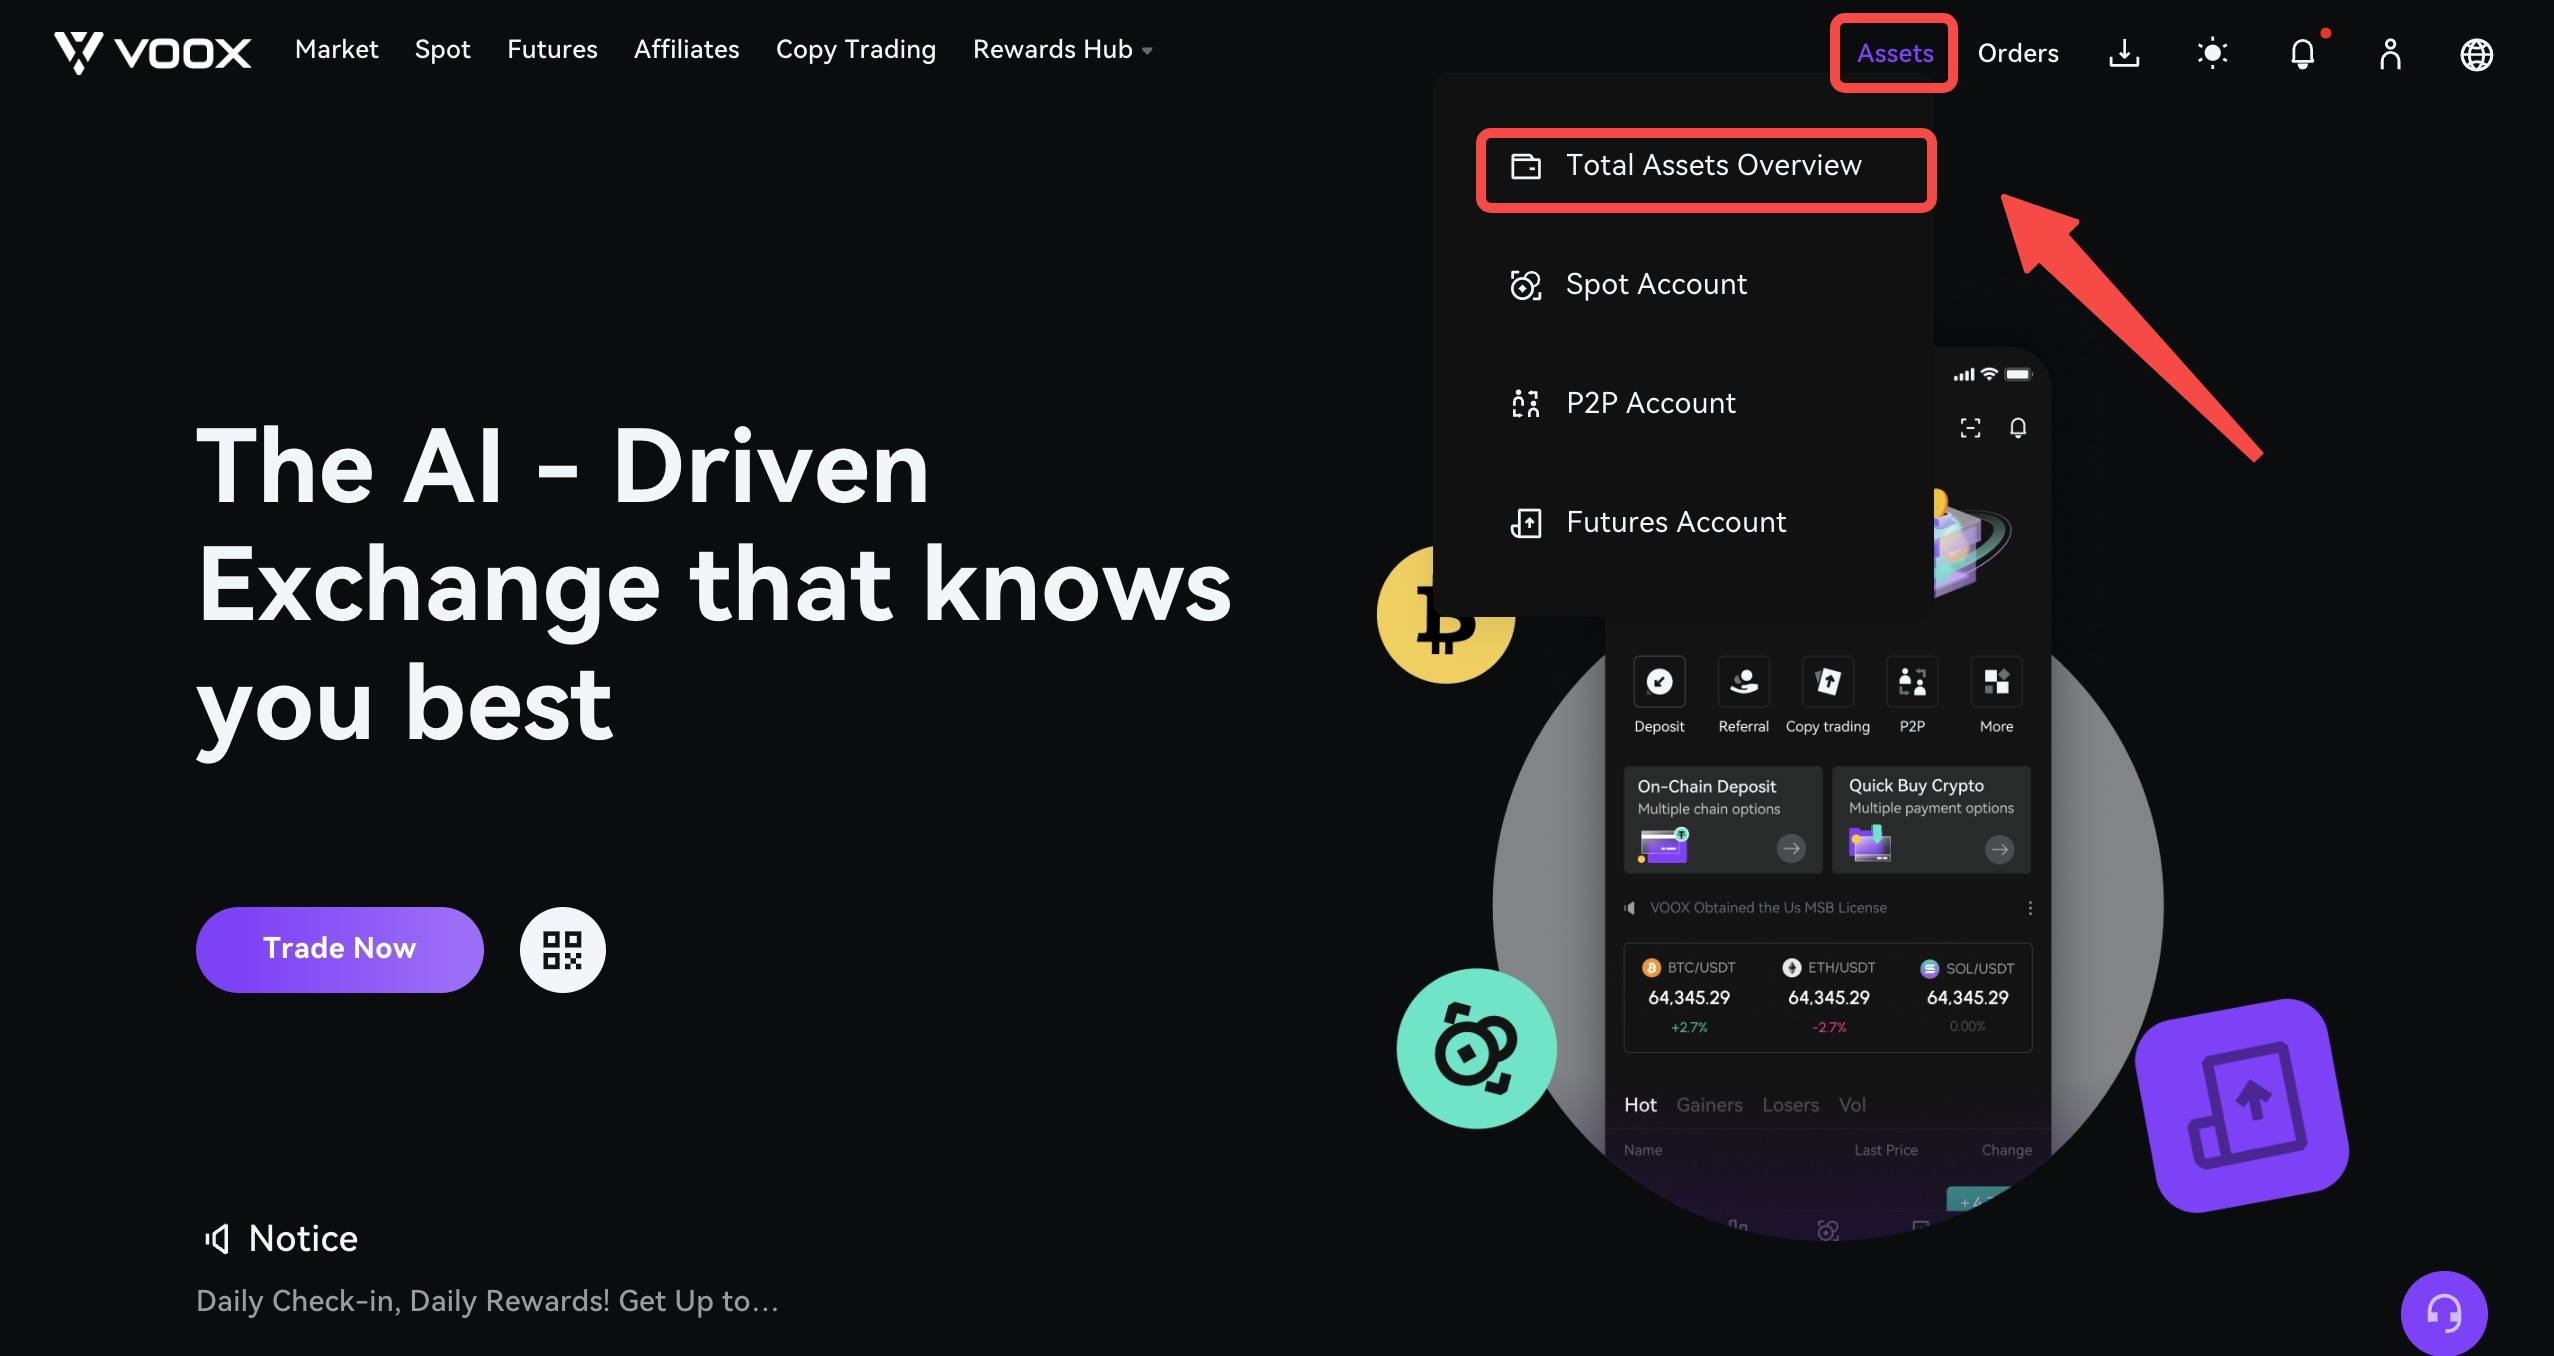
Task: Tap the More icon in phone mockup
Action: 1996,682
